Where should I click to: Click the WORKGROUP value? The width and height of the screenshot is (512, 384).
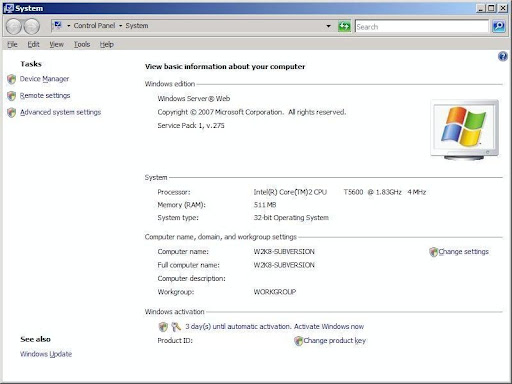275,292
